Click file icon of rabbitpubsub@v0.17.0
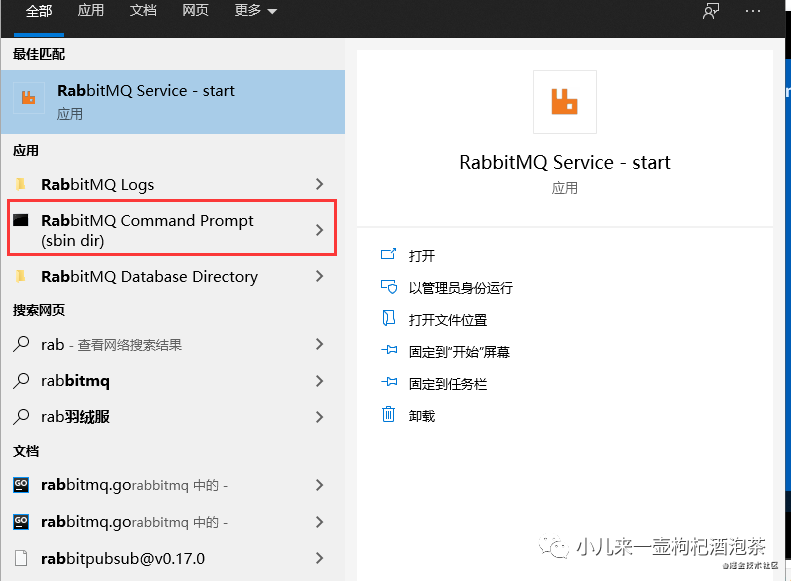 click(21, 558)
